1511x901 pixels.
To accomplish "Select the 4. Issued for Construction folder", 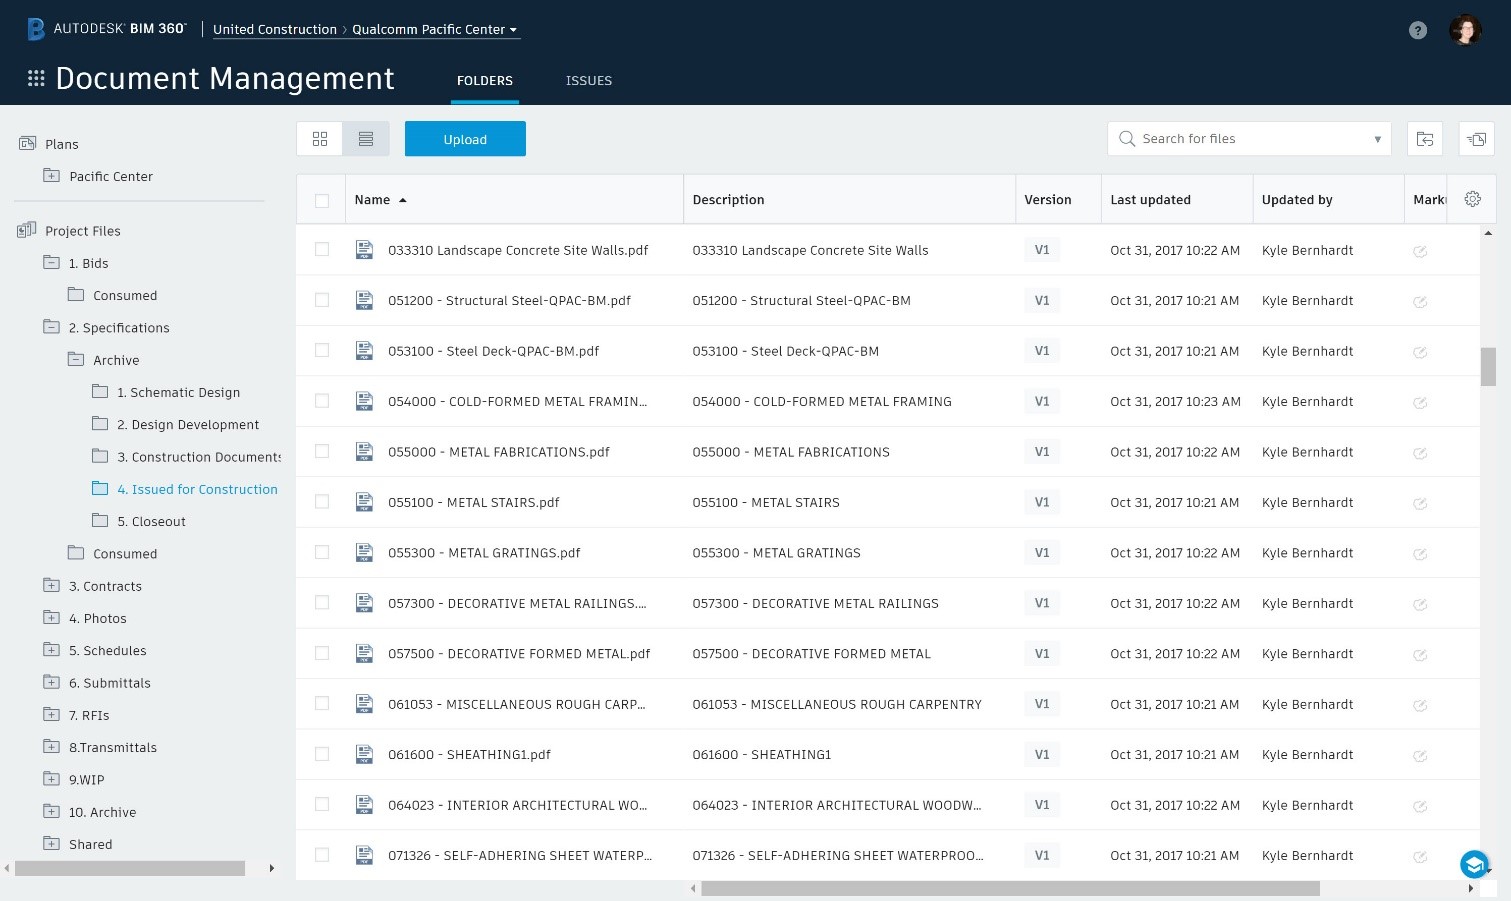I will (x=197, y=489).
